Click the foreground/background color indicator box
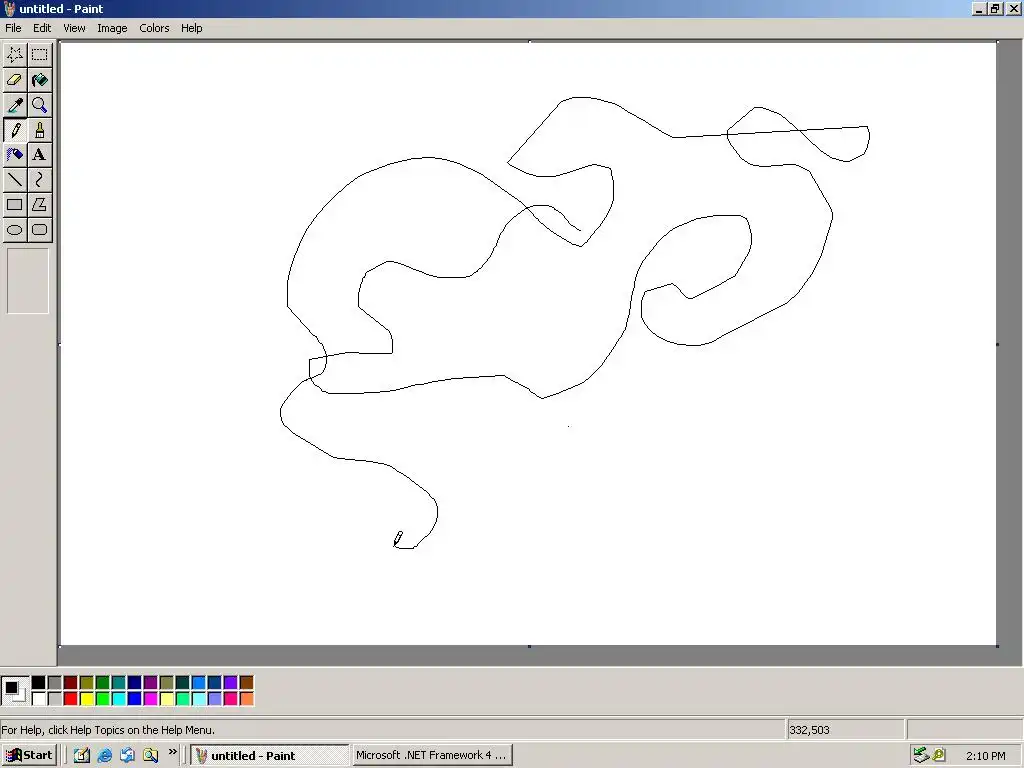Image resolution: width=1024 pixels, height=768 pixels. click(15, 691)
